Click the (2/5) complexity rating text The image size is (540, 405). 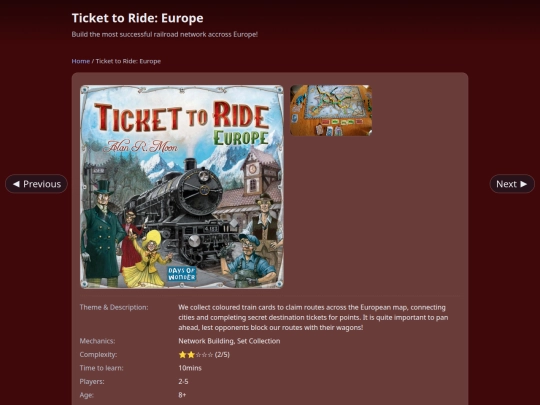pyautogui.click(x=222, y=354)
